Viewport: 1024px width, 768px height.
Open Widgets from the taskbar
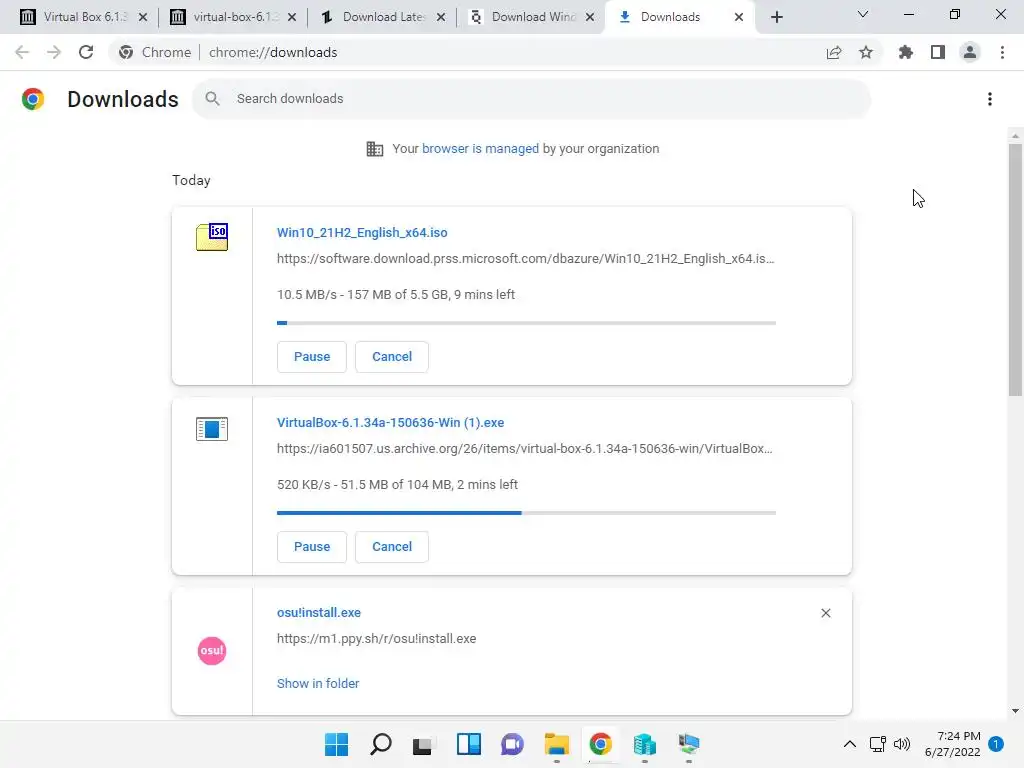[x=468, y=744]
